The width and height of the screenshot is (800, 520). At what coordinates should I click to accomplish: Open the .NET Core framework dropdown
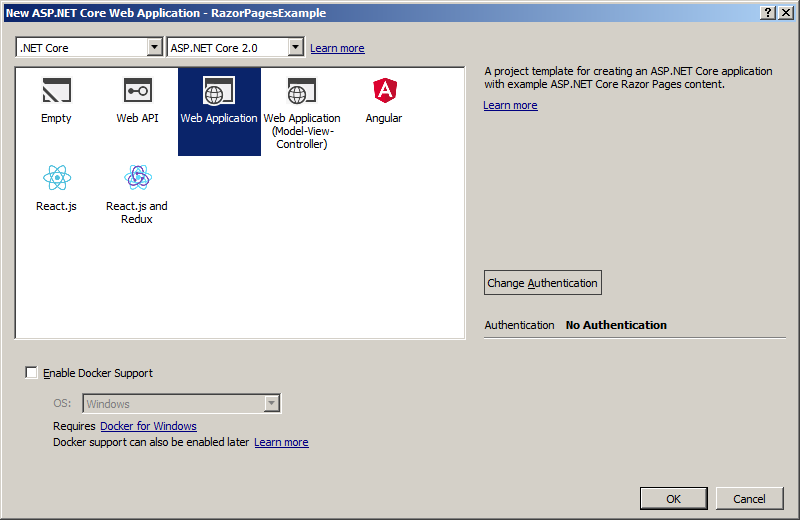[x=154, y=47]
